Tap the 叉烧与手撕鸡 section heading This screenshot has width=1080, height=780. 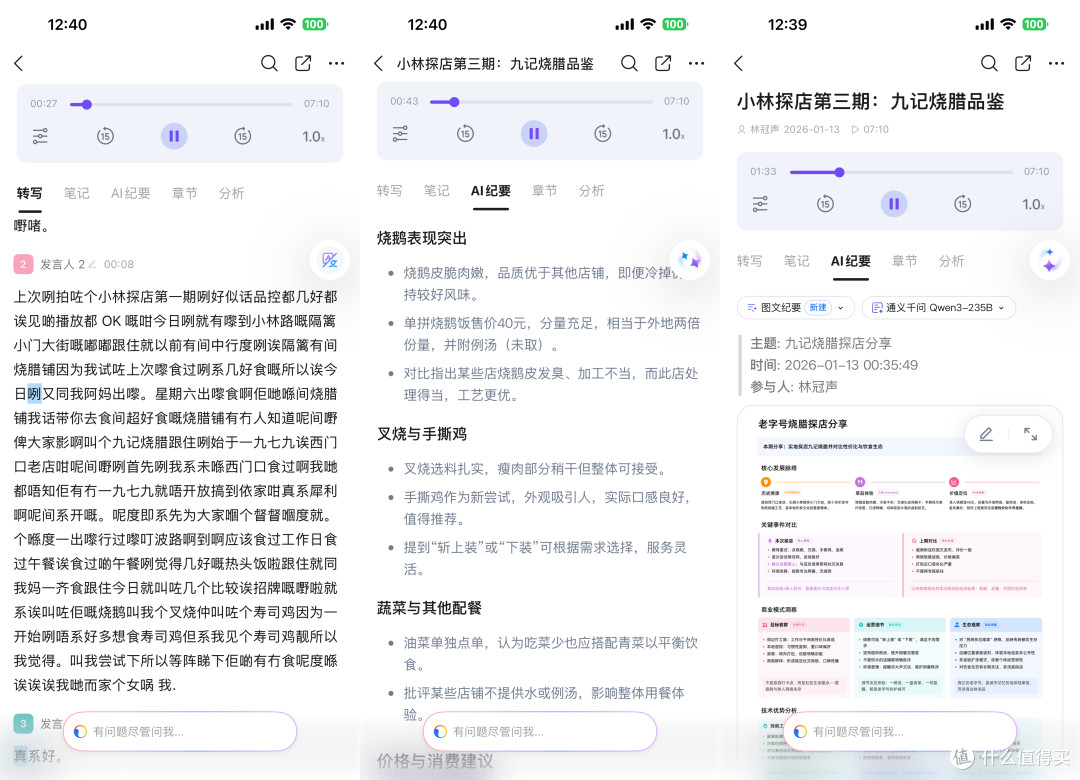(422, 433)
